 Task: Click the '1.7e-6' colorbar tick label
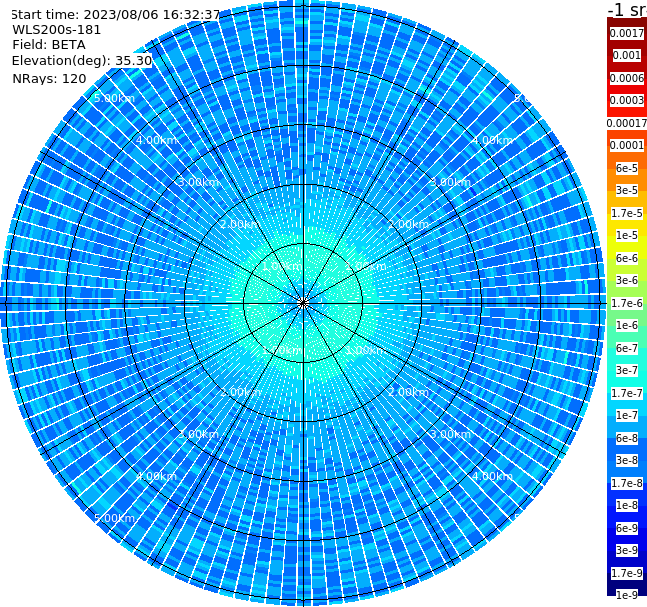(627, 303)
